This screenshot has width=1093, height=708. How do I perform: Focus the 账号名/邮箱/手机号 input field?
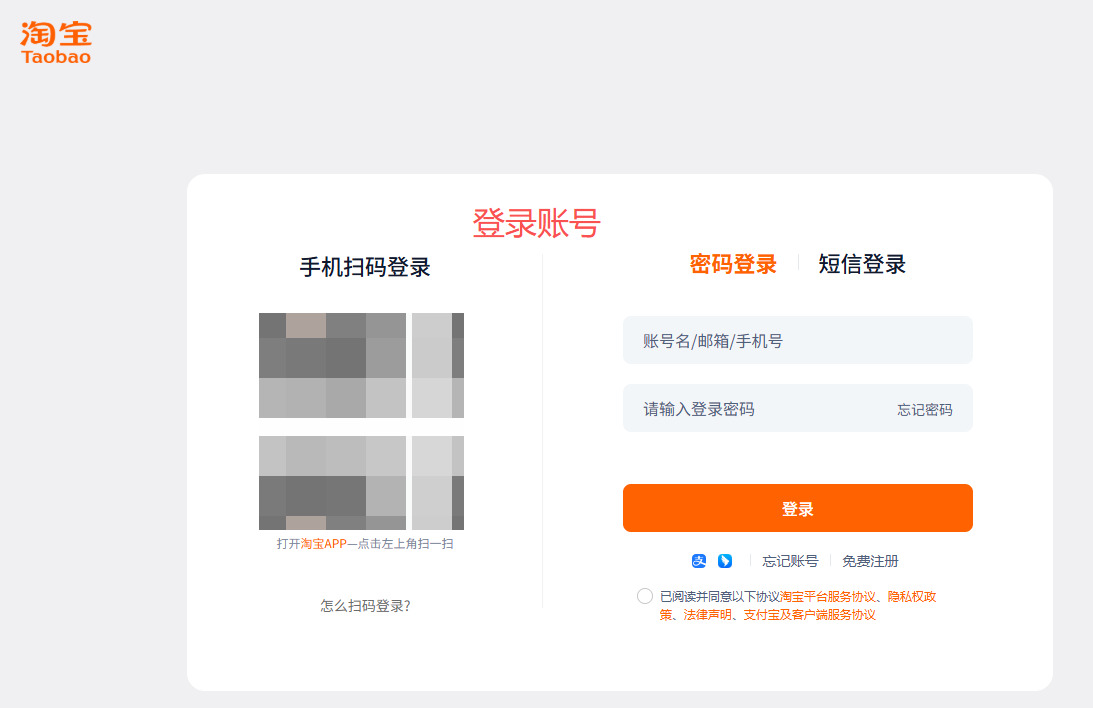(x=797, y=340)
